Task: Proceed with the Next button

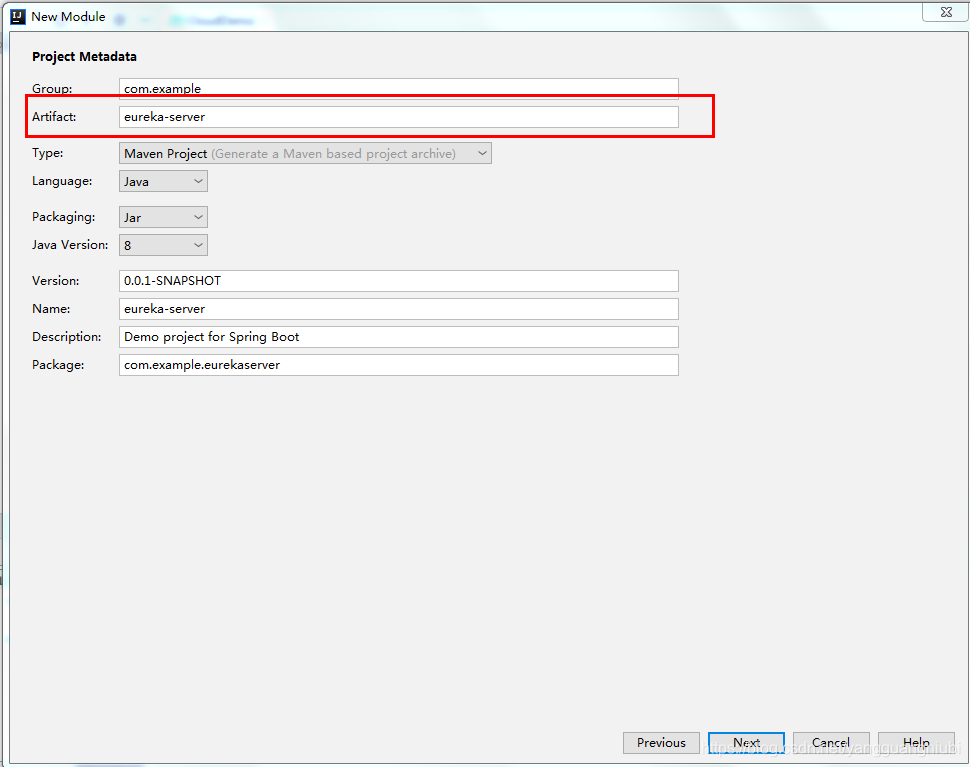Action: point(746,743)
